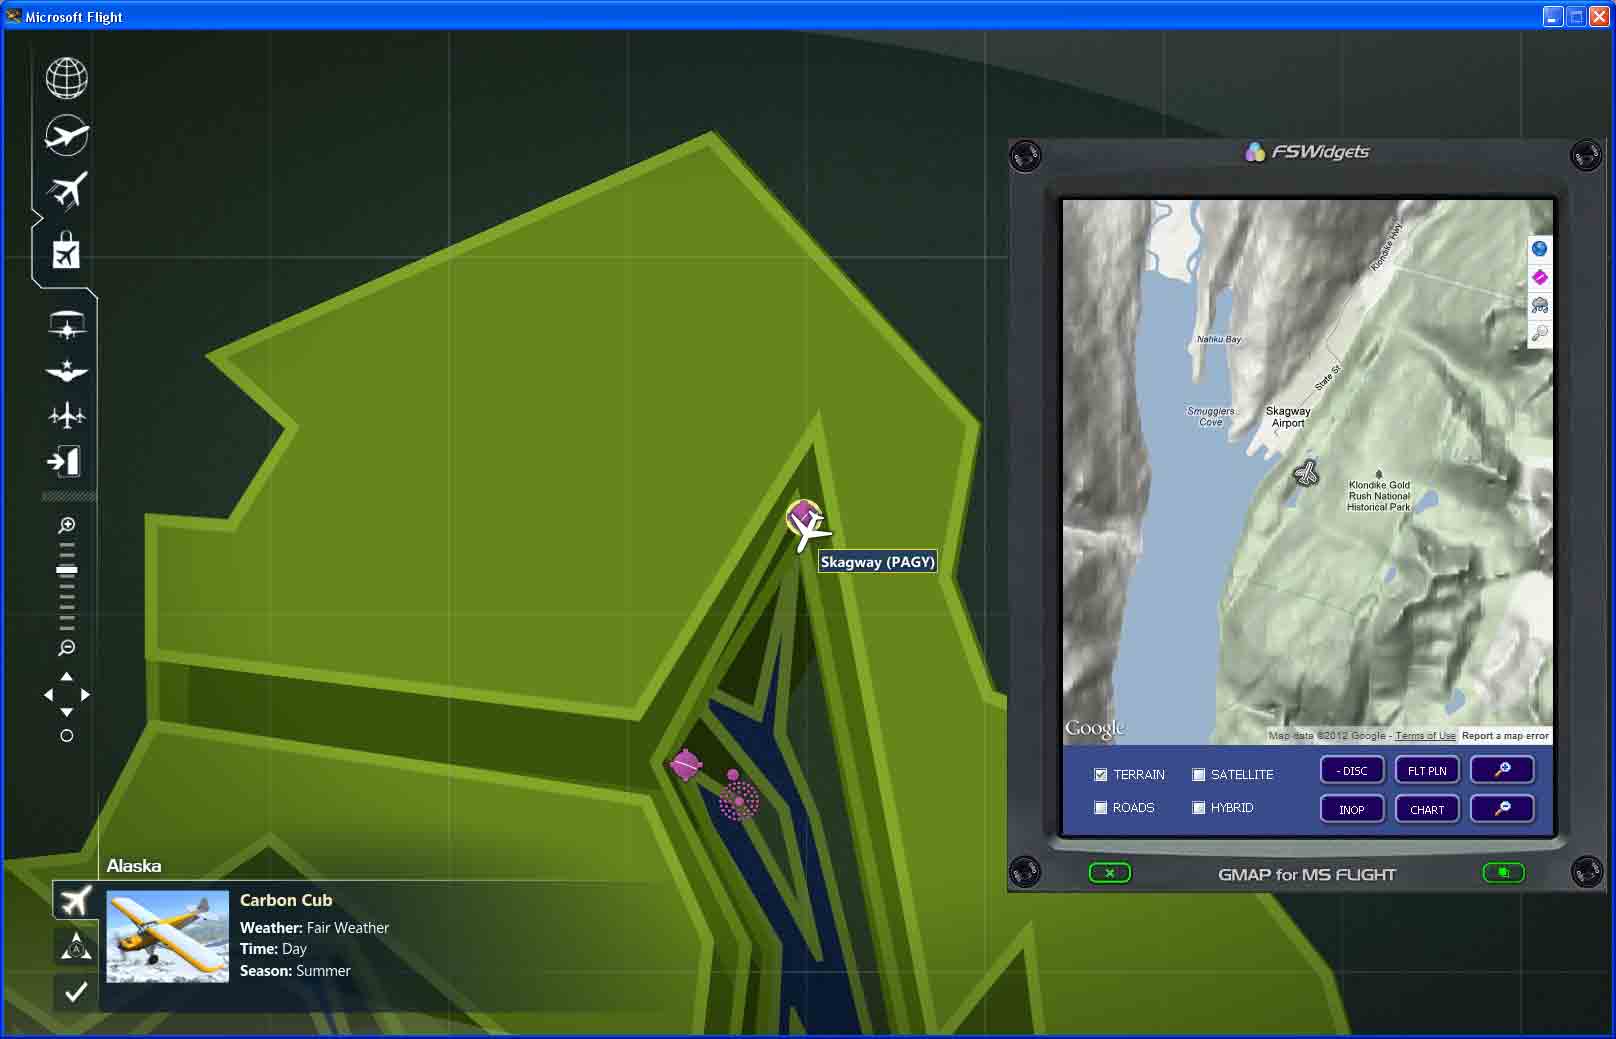The image size is (1616, 1039).
Task: Click the magenta diamond icon in GMAP toolbar
Action: (1540, 277)
